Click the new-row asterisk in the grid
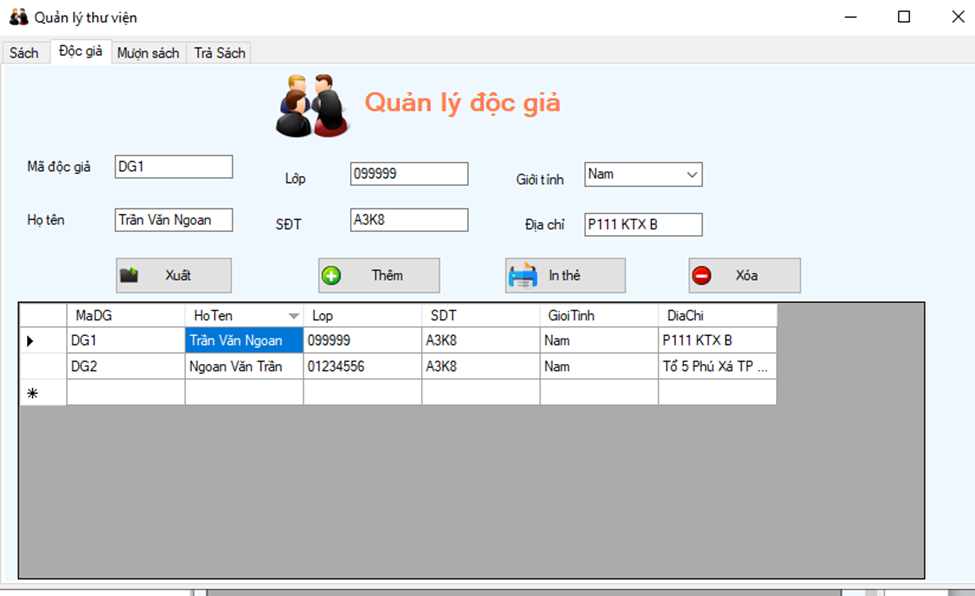The image size is (975, 596). point(31,392)
